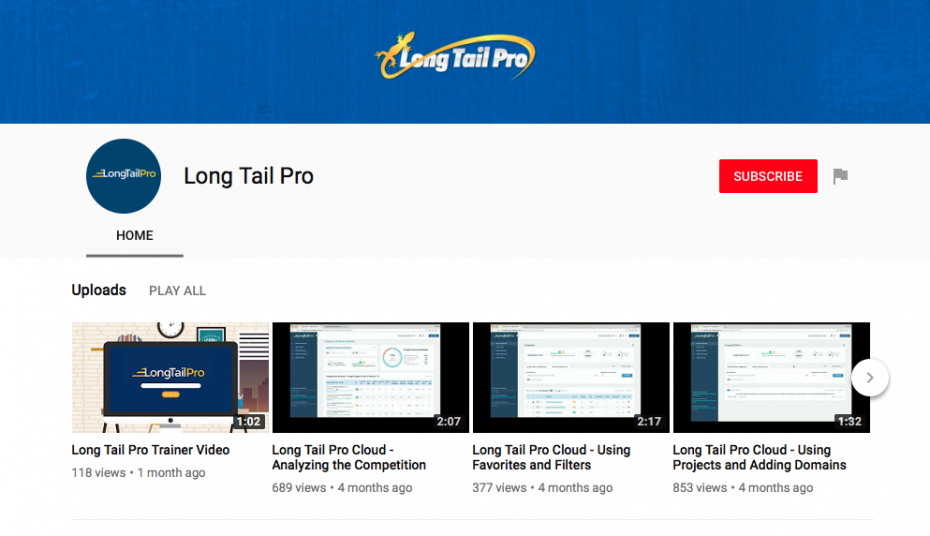Image resolution: width=930 pixels, height=536 pixels.
Task: Click Using Projects and Adding Domains title
Action: (759, 457)
